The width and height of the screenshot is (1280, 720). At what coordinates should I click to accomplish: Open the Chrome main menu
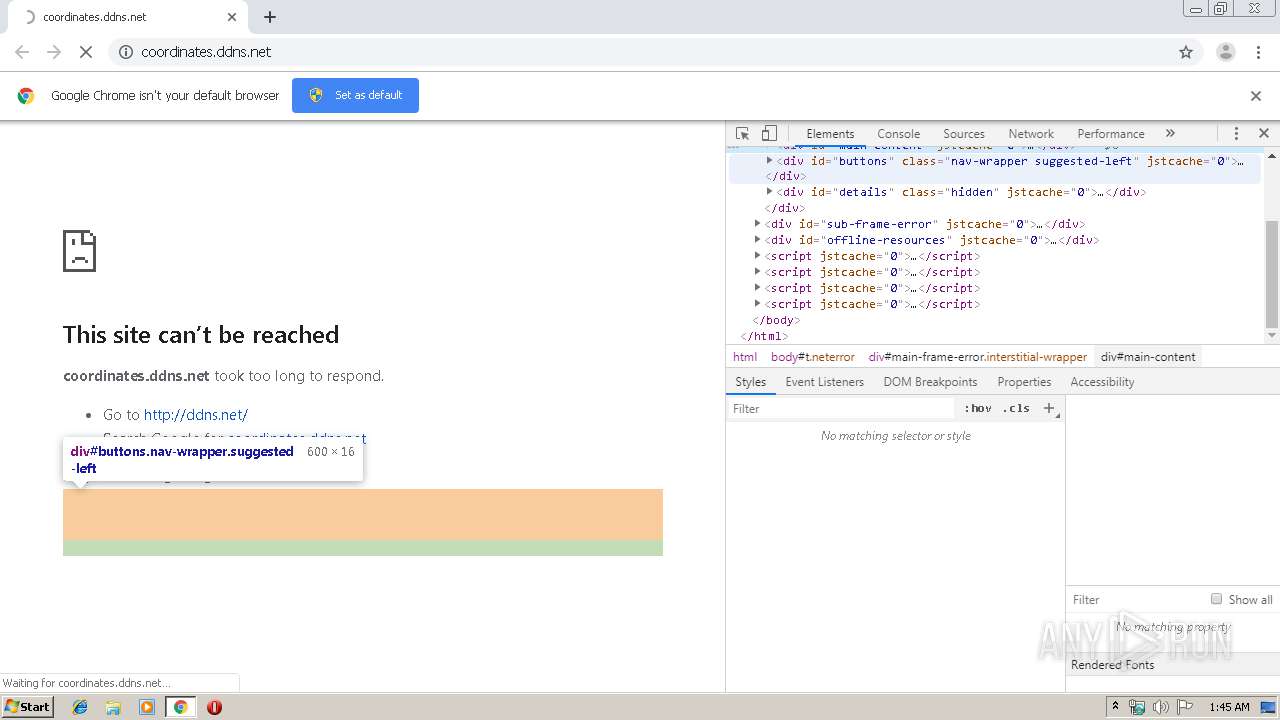pyautogui.click(x=1259, y=52)
